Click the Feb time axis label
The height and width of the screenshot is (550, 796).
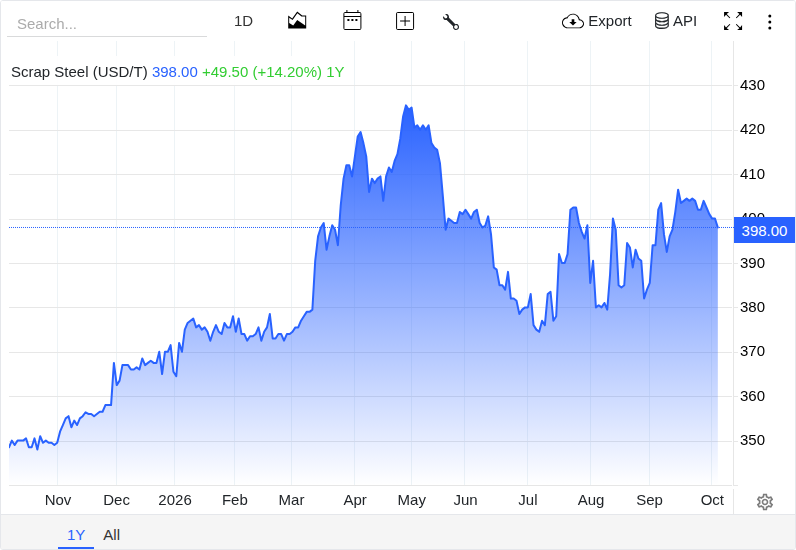(235, 500)
